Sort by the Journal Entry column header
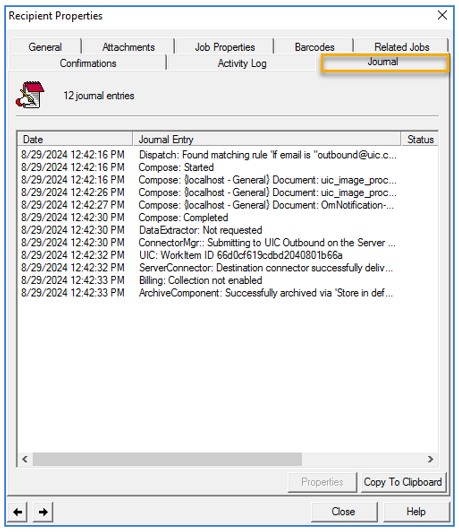 click(x=267, y=139)
